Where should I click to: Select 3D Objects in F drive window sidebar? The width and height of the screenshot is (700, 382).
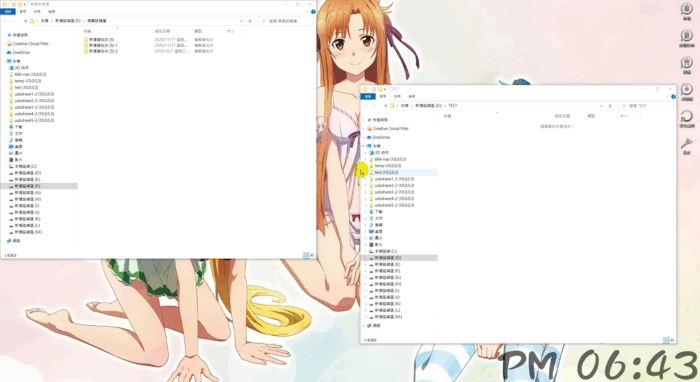(18, 68)
